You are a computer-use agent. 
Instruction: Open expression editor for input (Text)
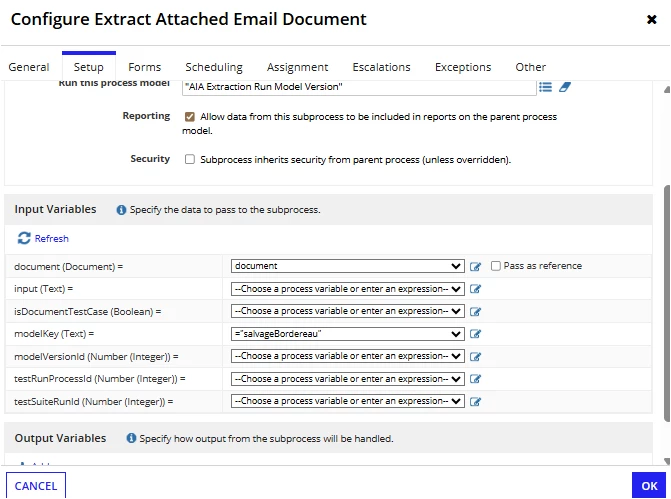(475, 289)
